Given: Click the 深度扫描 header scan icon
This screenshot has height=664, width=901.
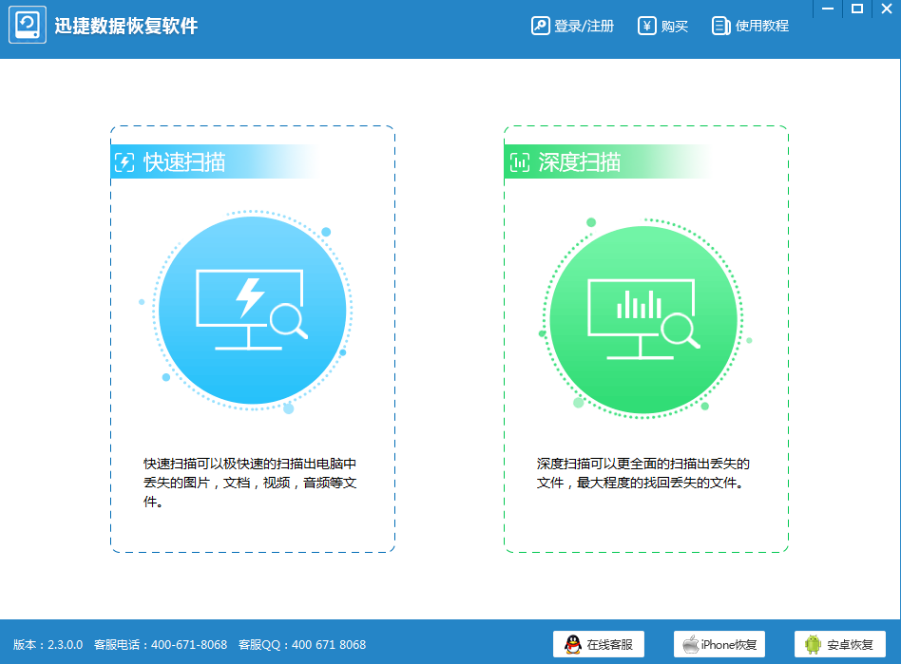Looking at the screenshot, I should click(x=519, y=163).
